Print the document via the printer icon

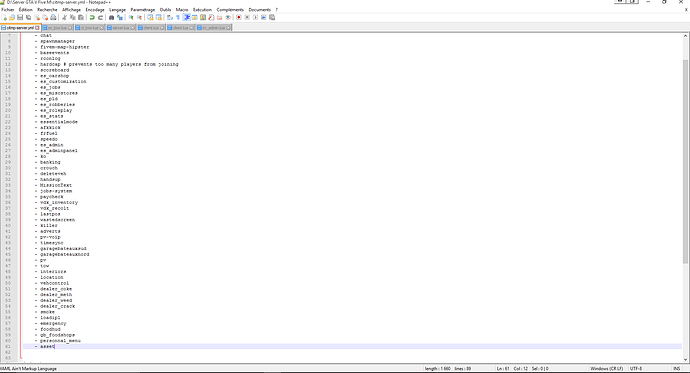pos(53,18)
